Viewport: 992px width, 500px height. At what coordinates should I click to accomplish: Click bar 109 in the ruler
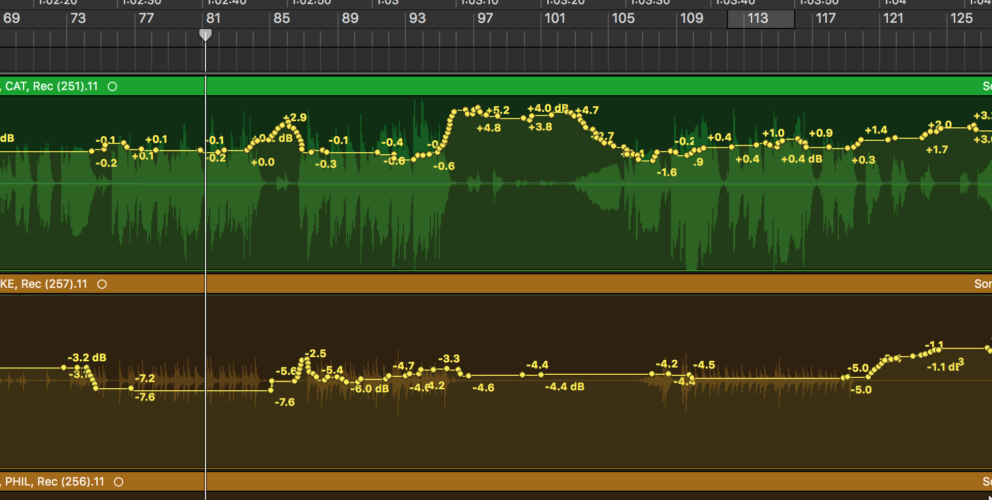(691, 18)
